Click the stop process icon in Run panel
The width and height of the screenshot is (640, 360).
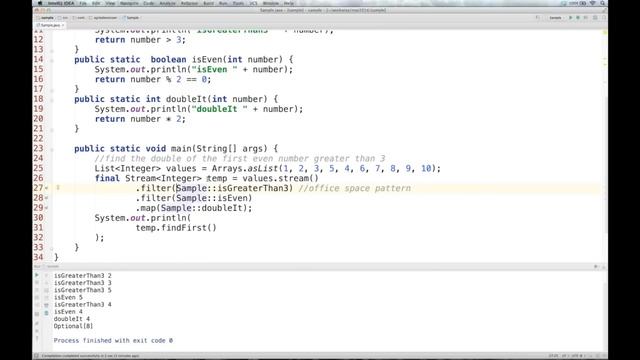37,282
